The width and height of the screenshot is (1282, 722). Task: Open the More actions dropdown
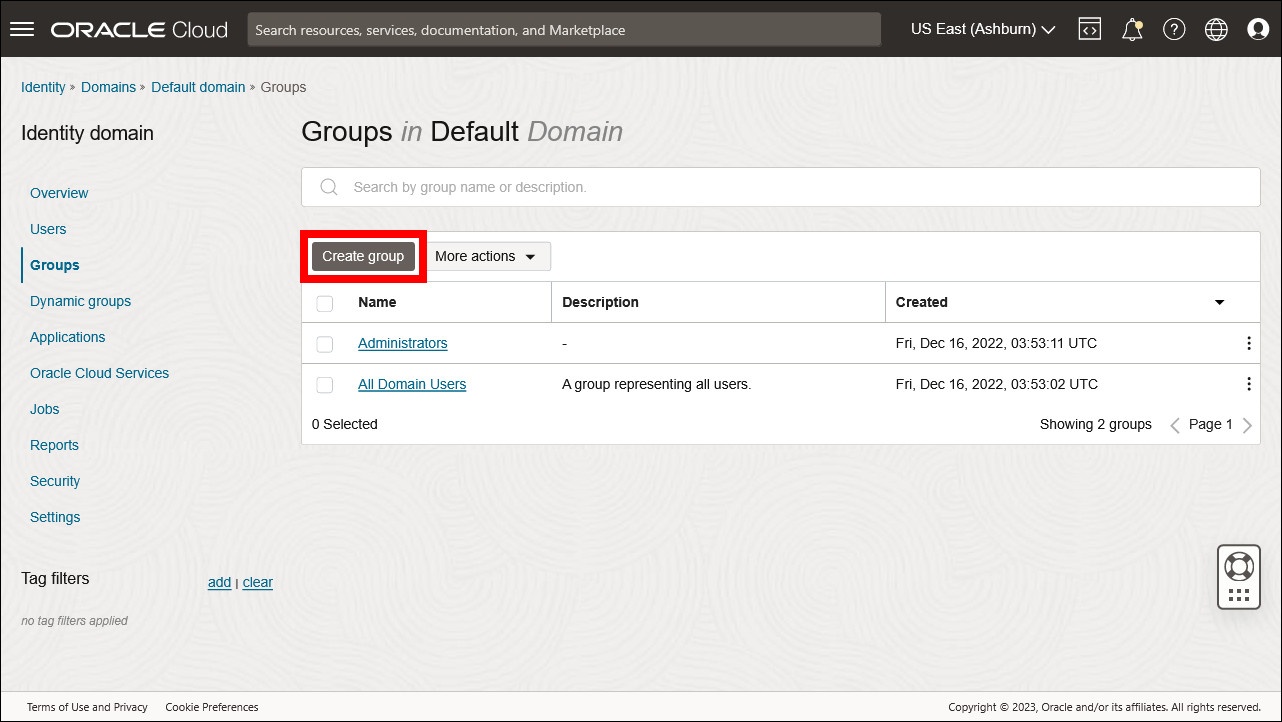tap(487, 256)
